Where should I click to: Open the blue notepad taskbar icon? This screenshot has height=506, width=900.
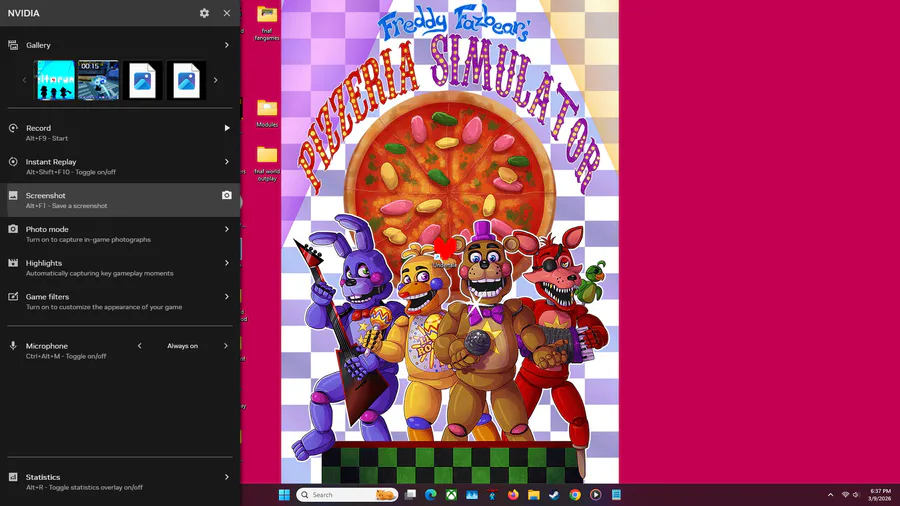click(x=616, y=495)
